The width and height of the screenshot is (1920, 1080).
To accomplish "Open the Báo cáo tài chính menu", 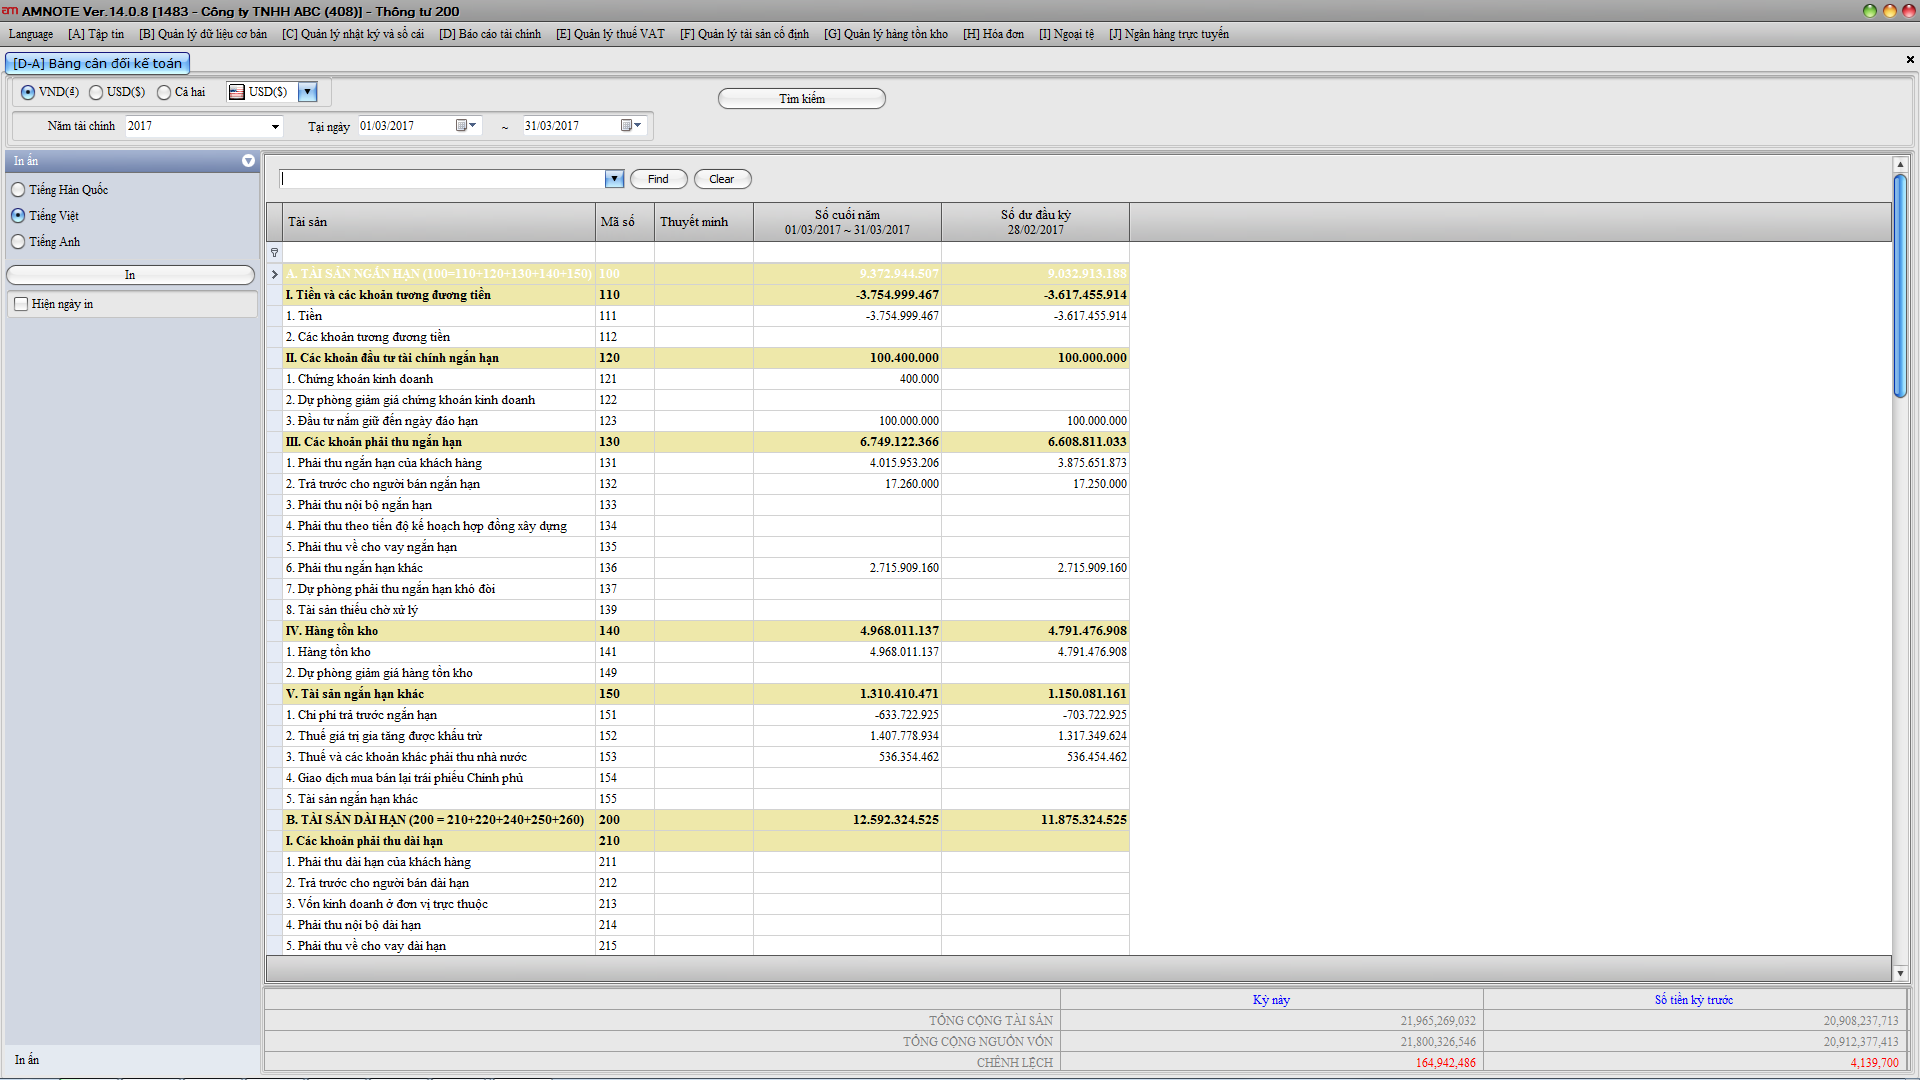I will 490,34.
